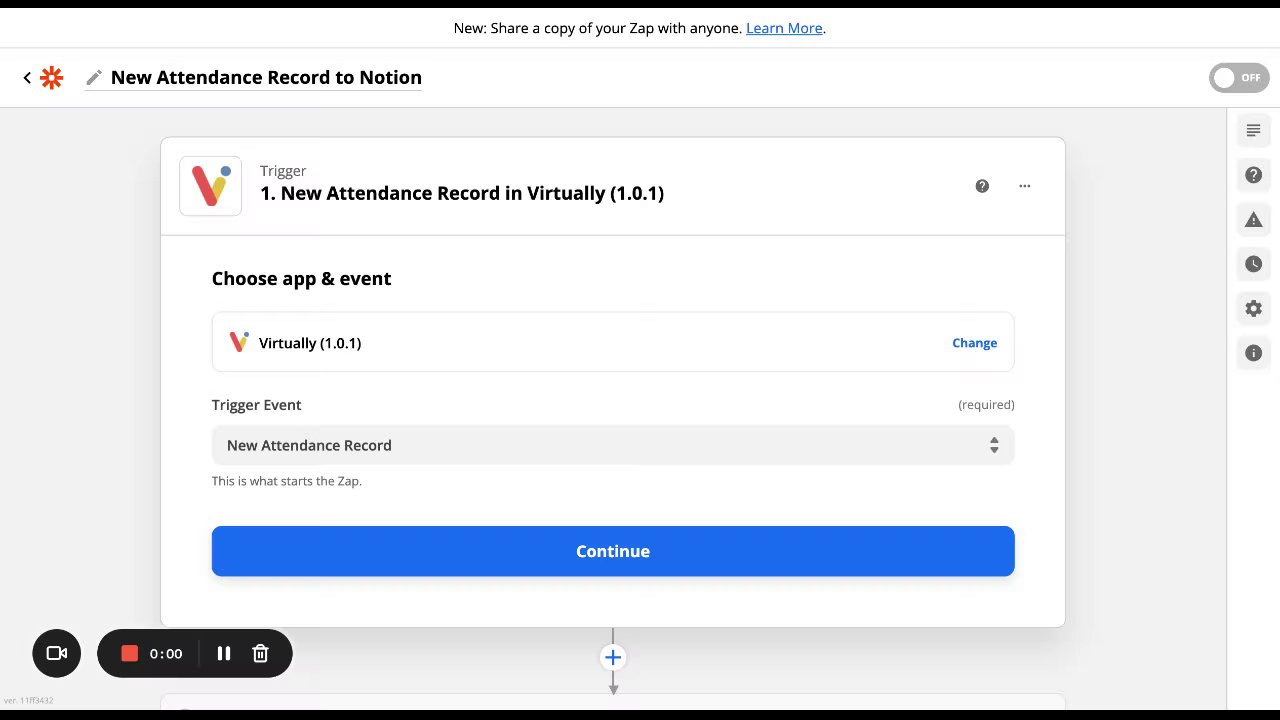Click the orange Zapier logo
Screen dimensions: 1280x720
(x=52, y=78)
